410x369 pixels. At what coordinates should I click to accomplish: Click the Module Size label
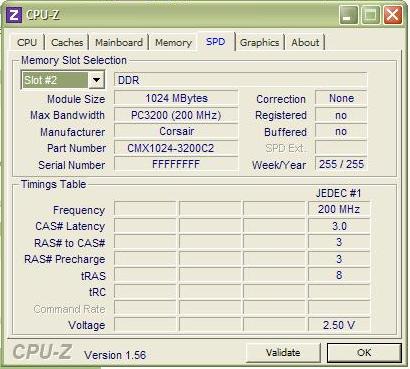[76, 99]
